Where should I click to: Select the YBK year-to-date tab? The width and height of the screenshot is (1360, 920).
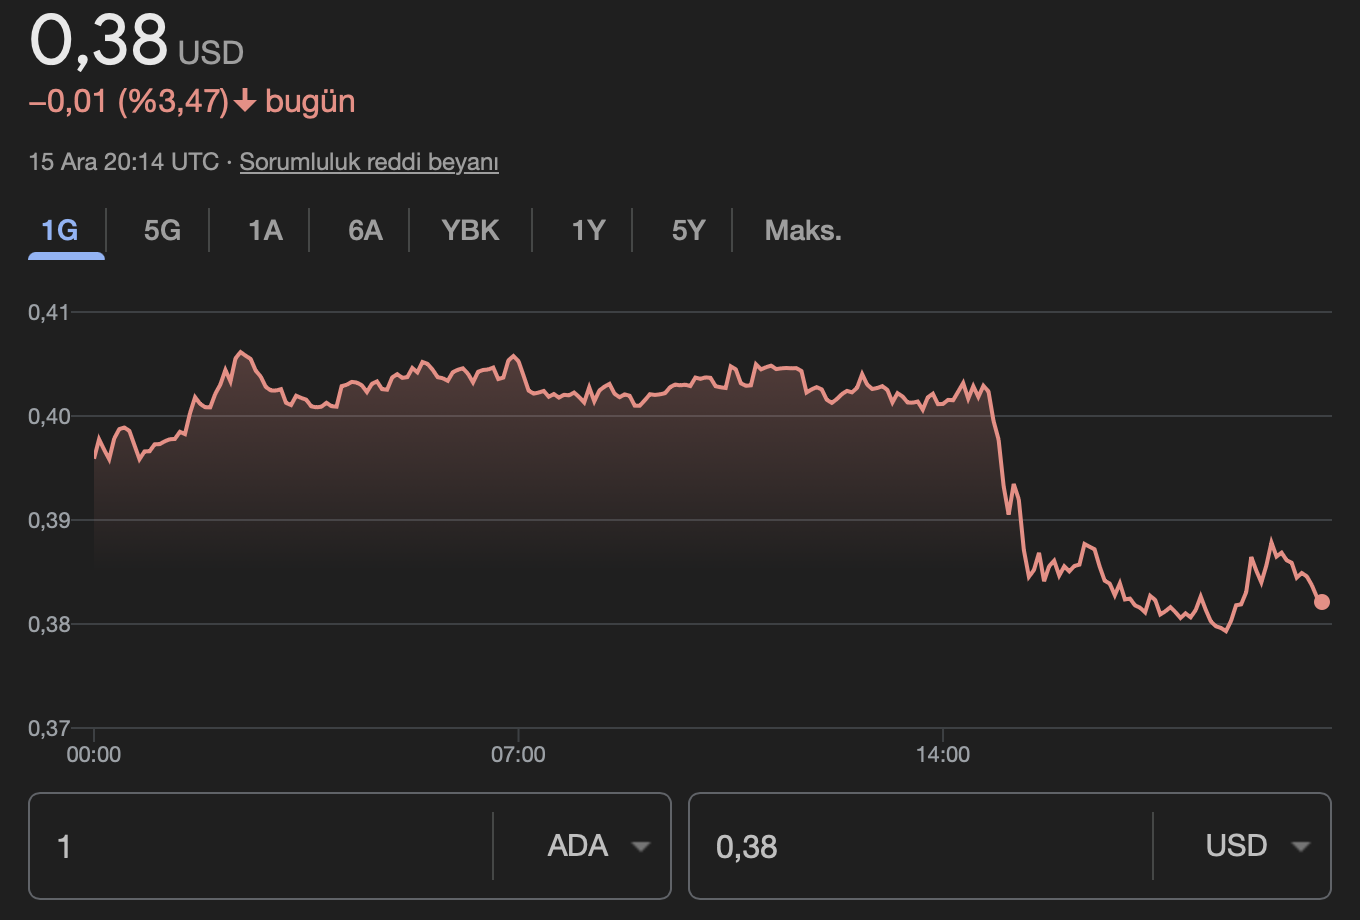pyautogui.click(x=470, y=231)
